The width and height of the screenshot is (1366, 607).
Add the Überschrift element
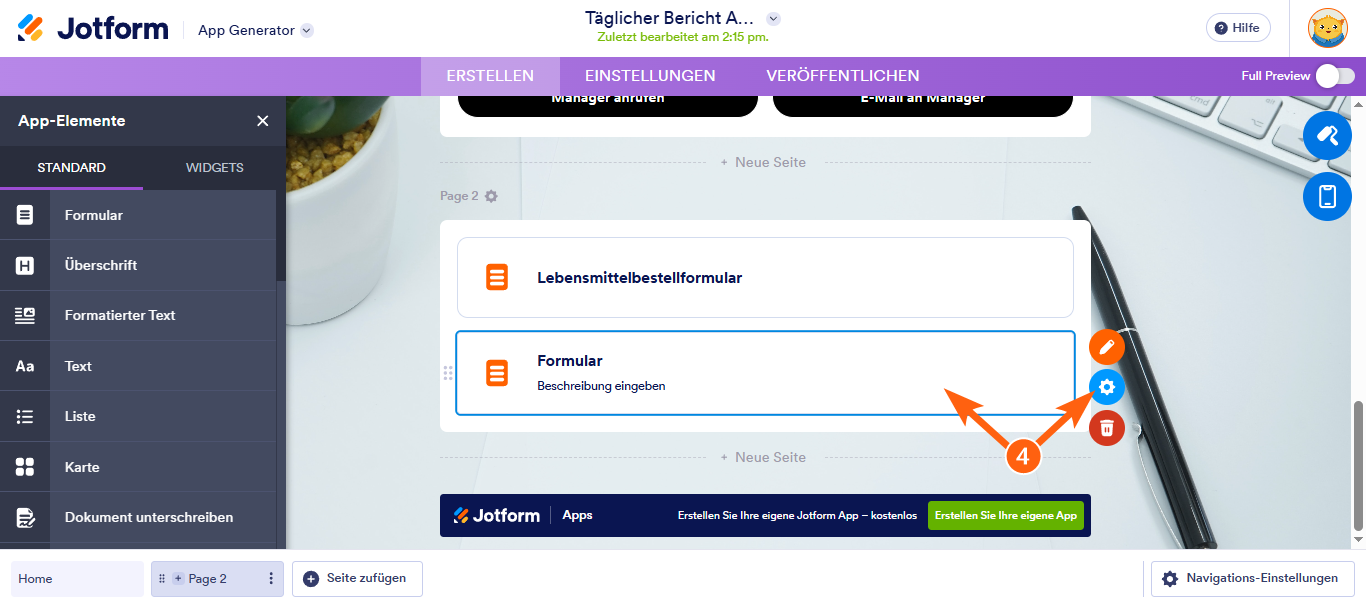point(138,265)
